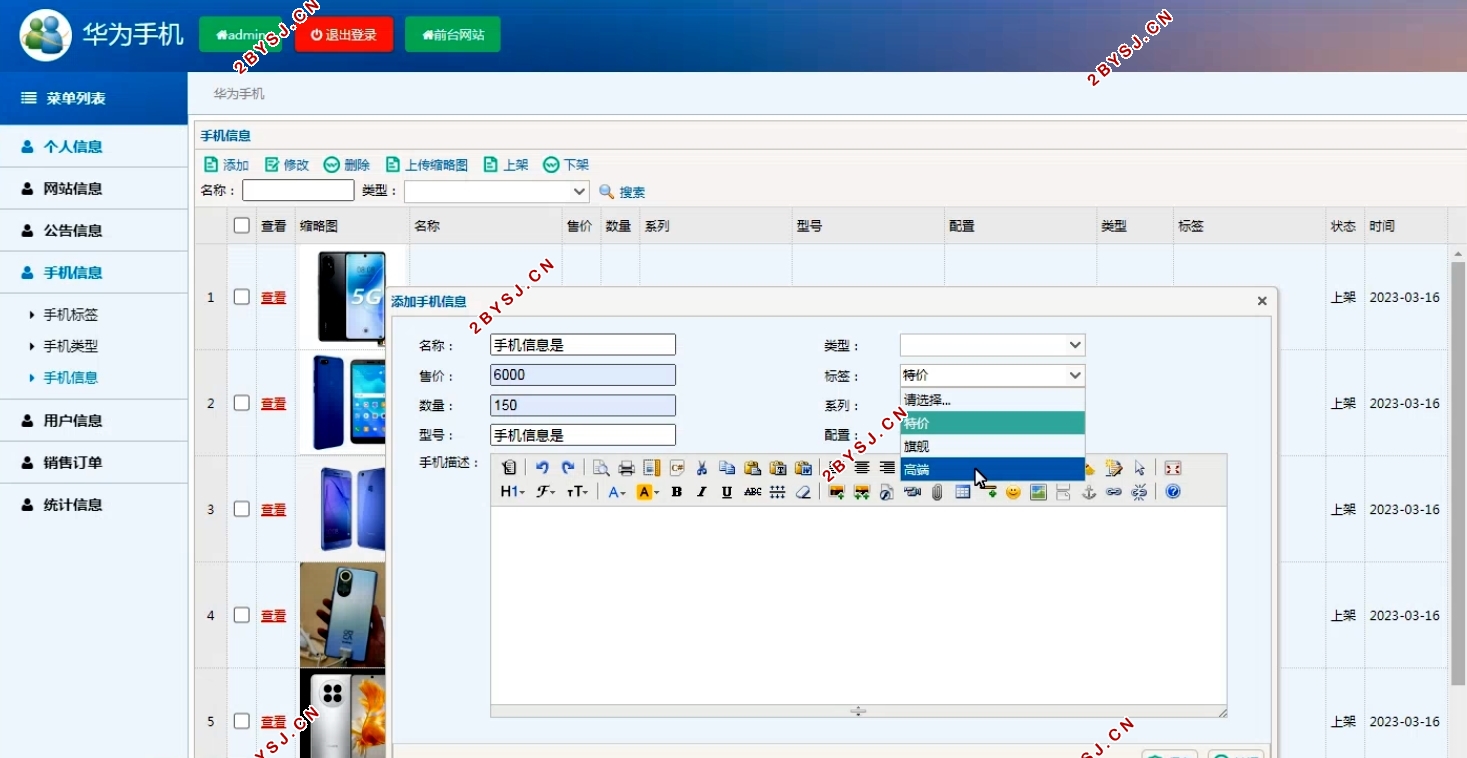The height and width of the screenshot is (758, 1467).
Task: Click the paste from Word icon
Action: 803,467
